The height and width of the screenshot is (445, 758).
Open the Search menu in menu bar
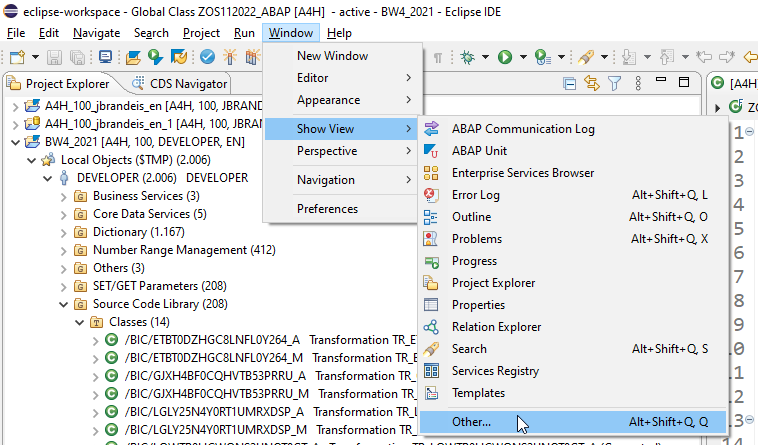[x=151, y=33]
